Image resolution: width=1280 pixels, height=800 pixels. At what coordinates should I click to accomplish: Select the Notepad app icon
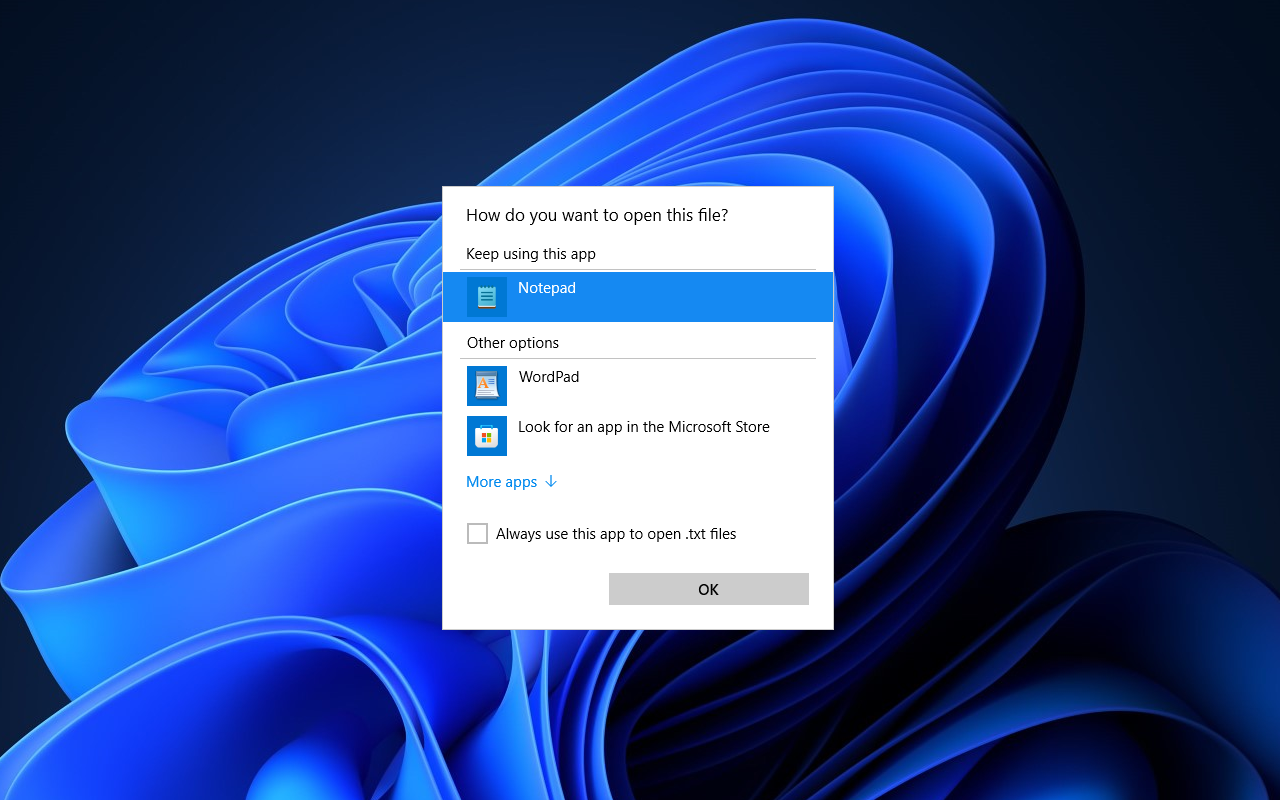(x=487, y=297)
